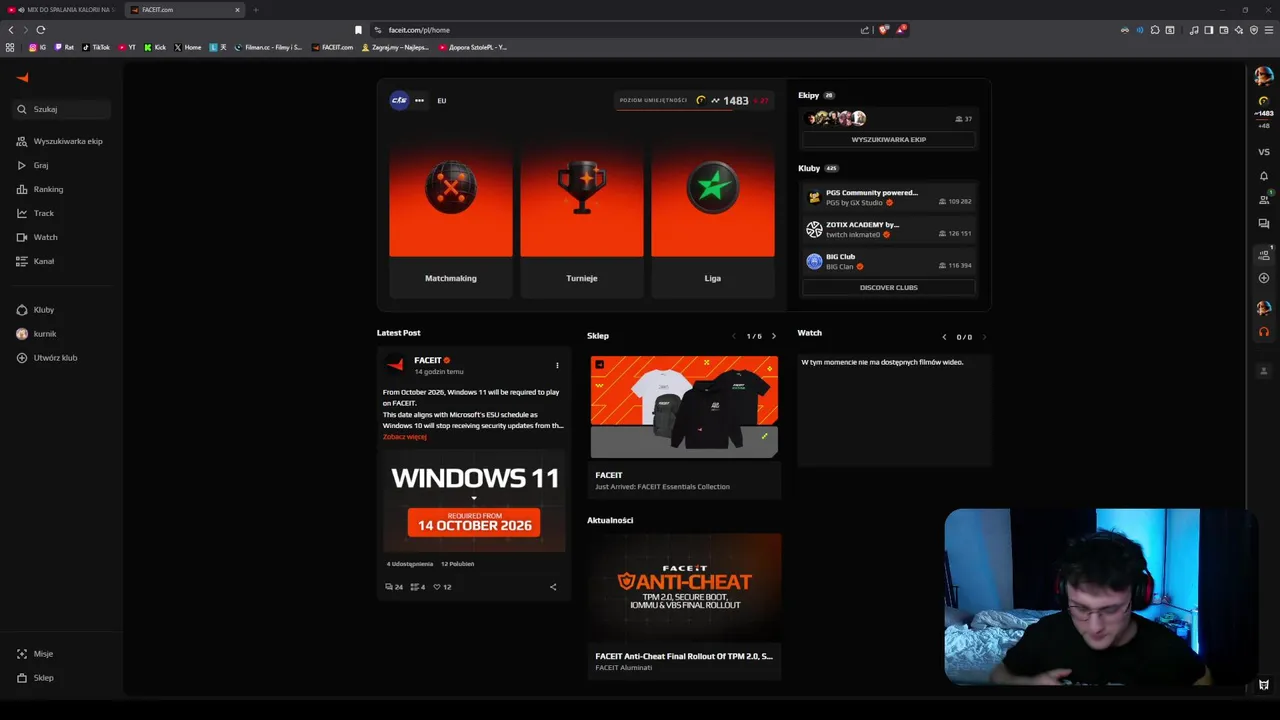Open Misje at sidebar bottom
The height and width of the screenshot is (720, 1280).
[x=36, y=654]
